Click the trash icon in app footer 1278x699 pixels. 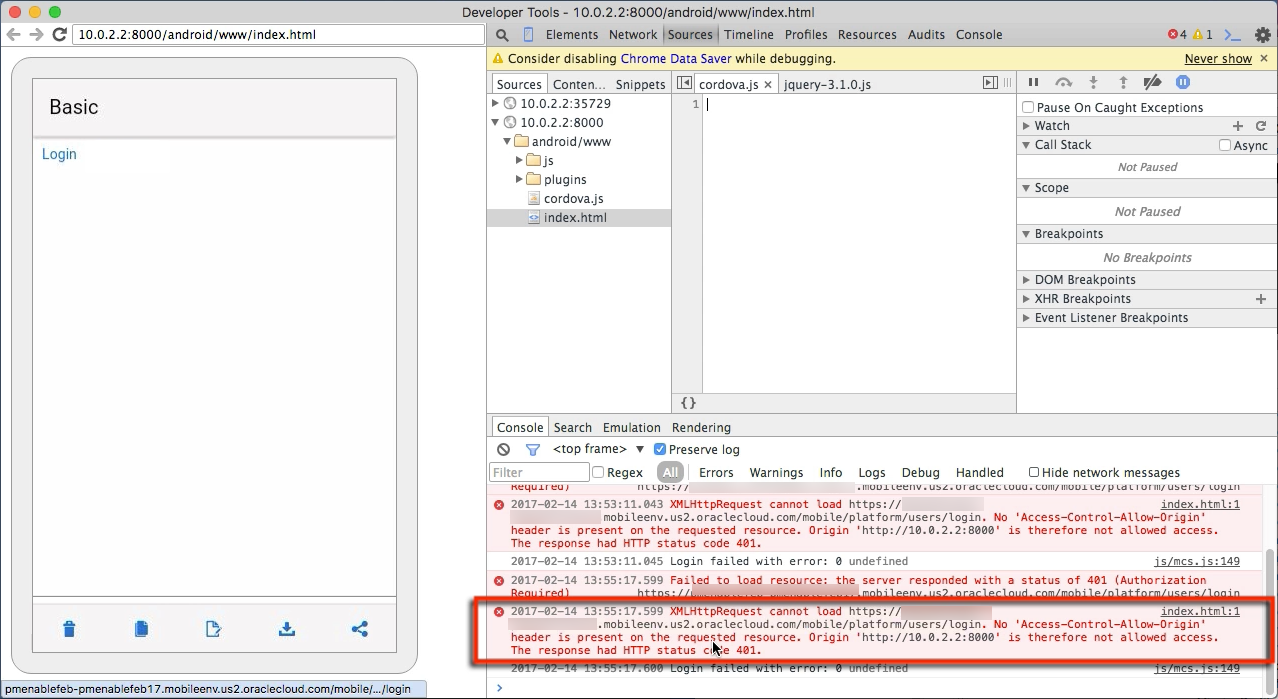pyautogui.click(x=69, y=629)
